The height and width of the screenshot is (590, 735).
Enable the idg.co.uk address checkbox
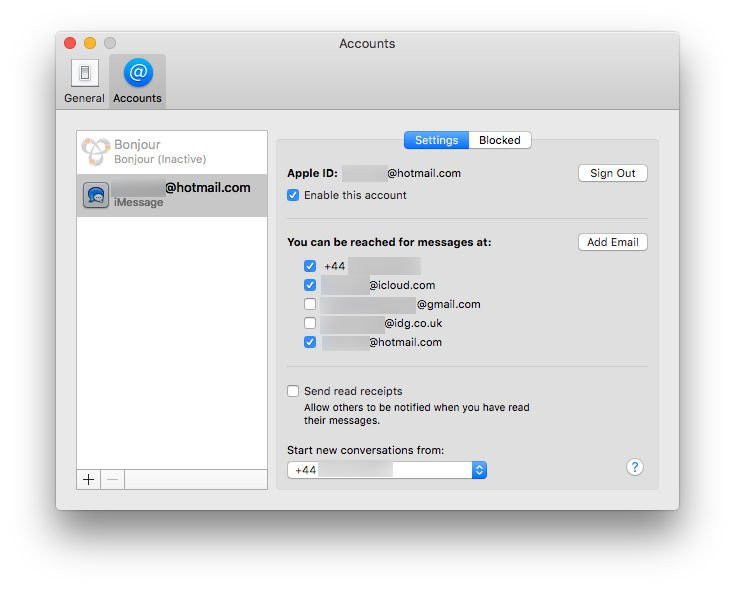310,323
